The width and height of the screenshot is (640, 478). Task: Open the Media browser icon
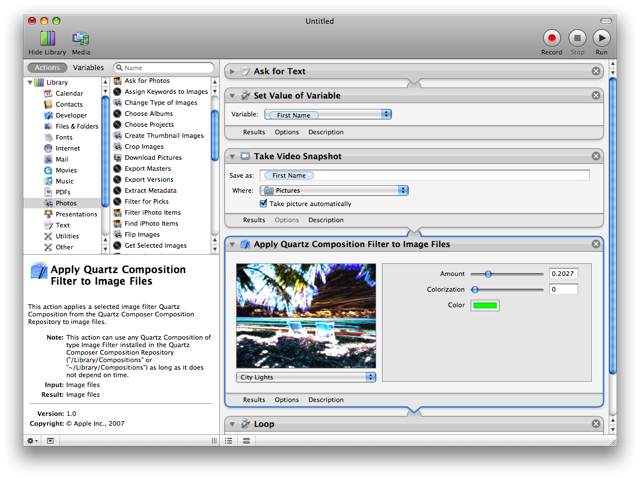tap(81, 38)
